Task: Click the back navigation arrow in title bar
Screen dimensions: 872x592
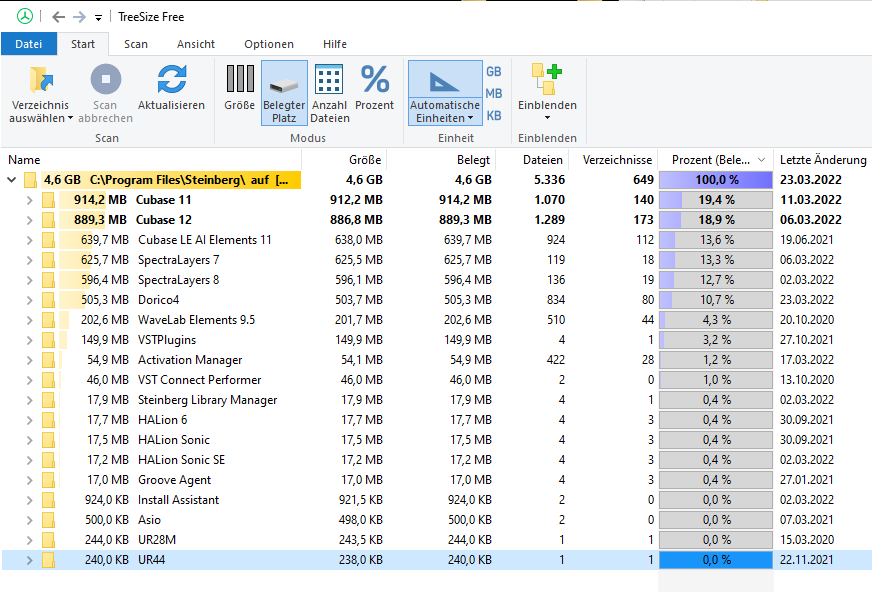Action: [x=58, y=17]
